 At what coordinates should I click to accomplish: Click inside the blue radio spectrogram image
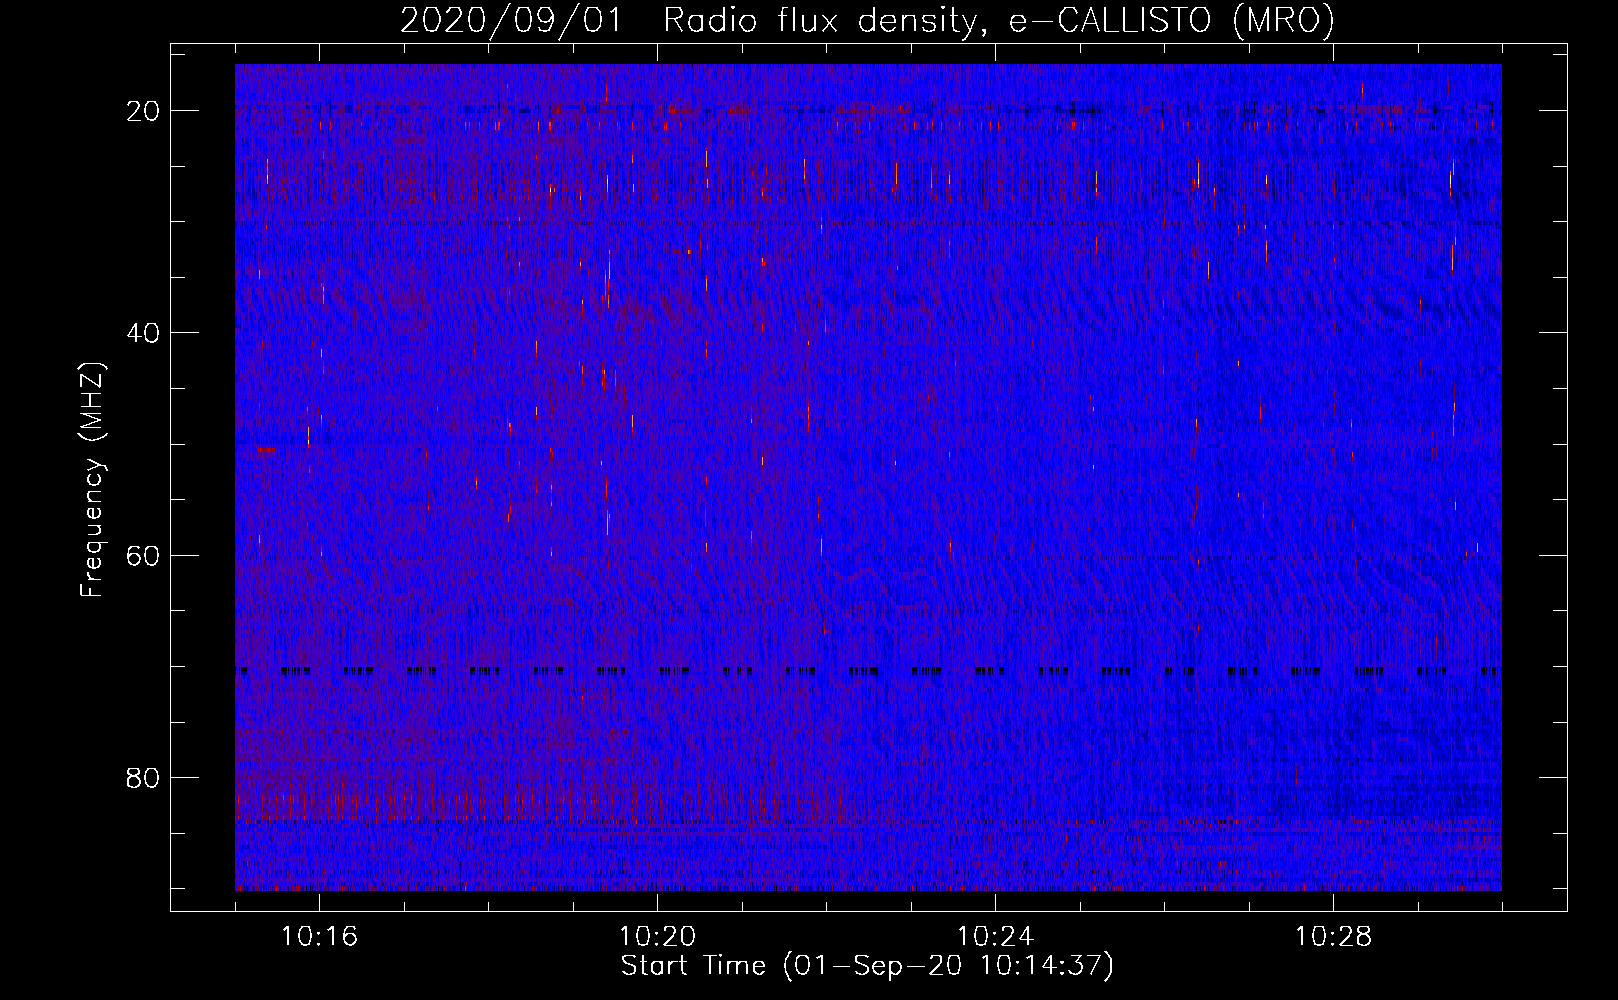click(x=868, y=477)
